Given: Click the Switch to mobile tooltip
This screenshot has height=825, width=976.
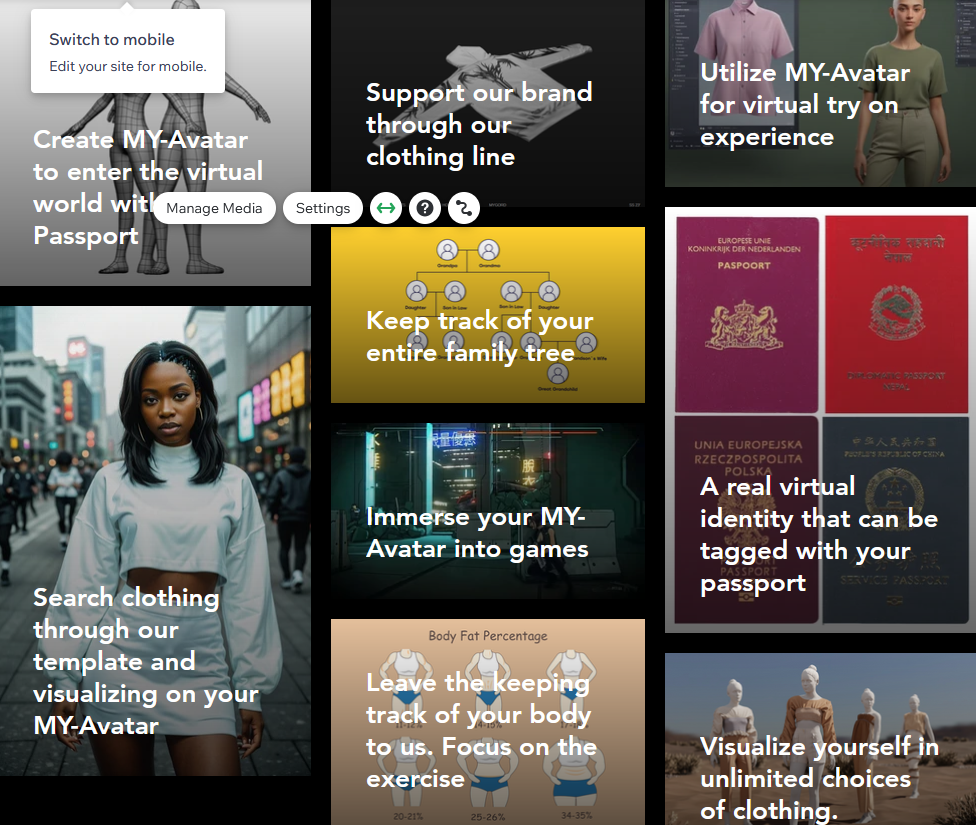Looking at the screenshot, I should pos(128,50).
